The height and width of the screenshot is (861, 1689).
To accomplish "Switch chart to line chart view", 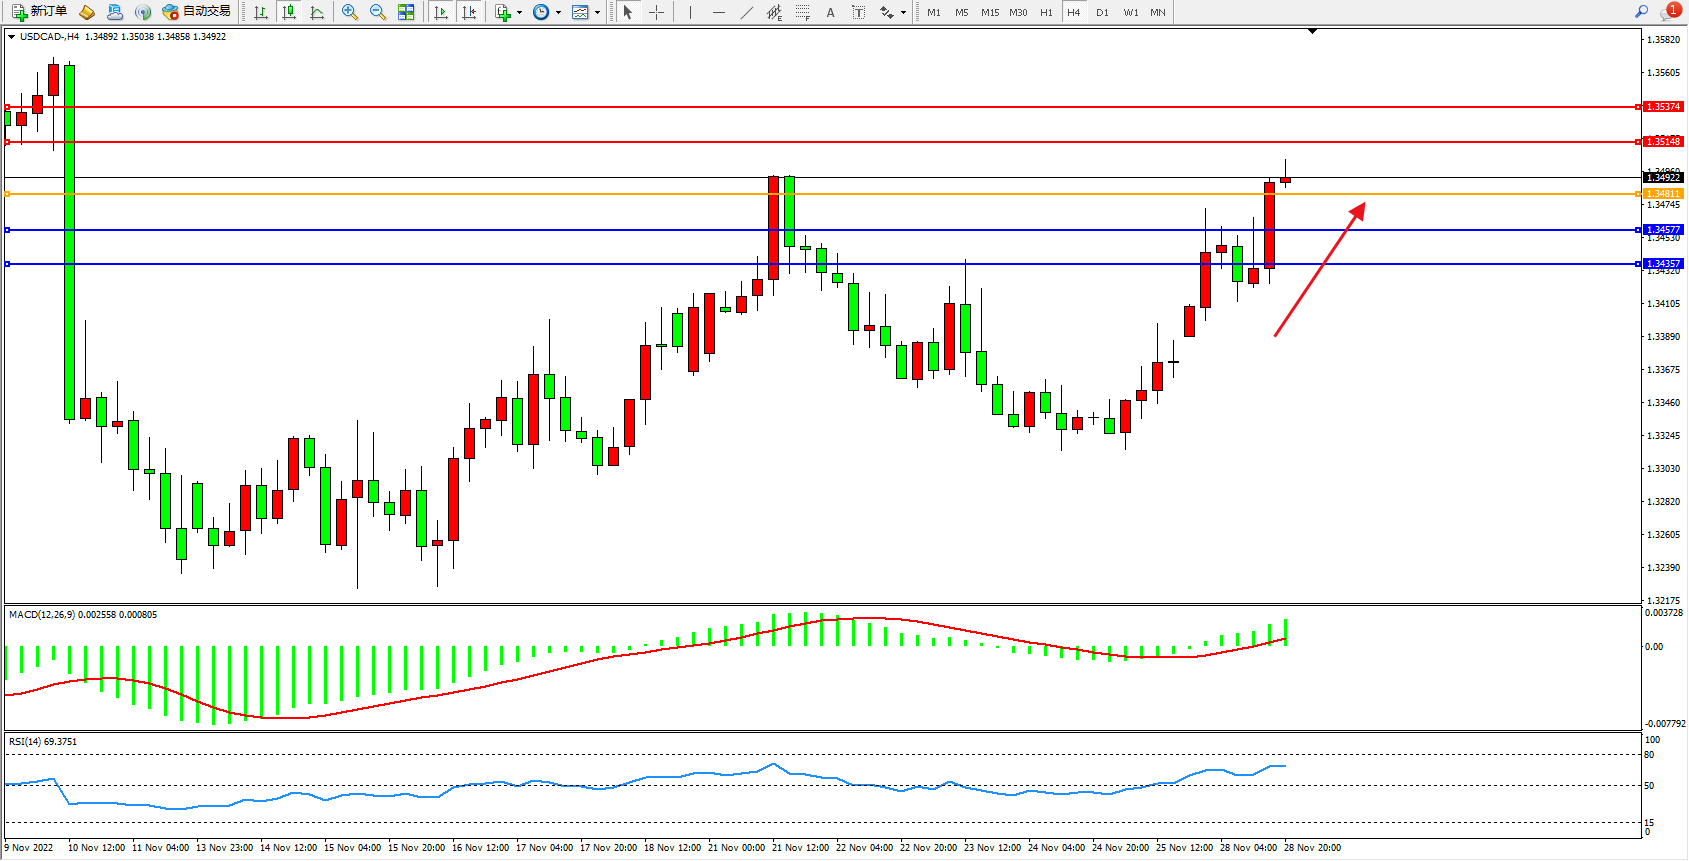I will coord(317,12).
